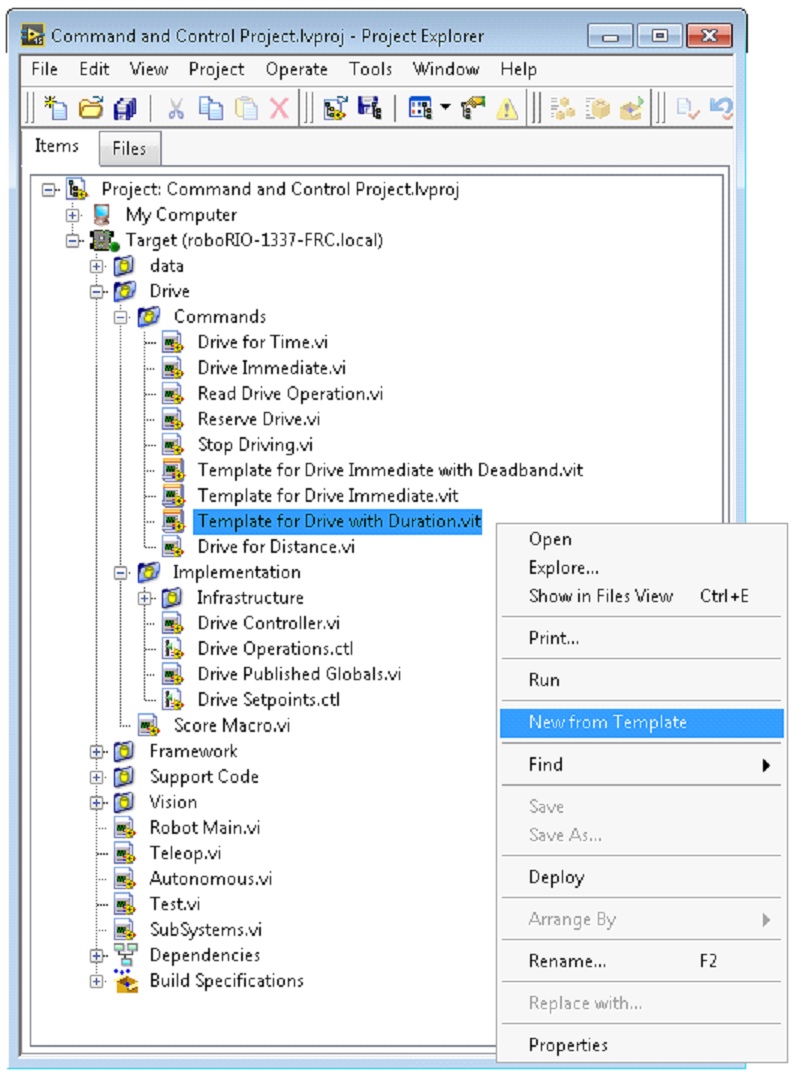Viewport: 800px width, 1086px height.
Task: Click the Build Specifications box icon
Action: 126,981
